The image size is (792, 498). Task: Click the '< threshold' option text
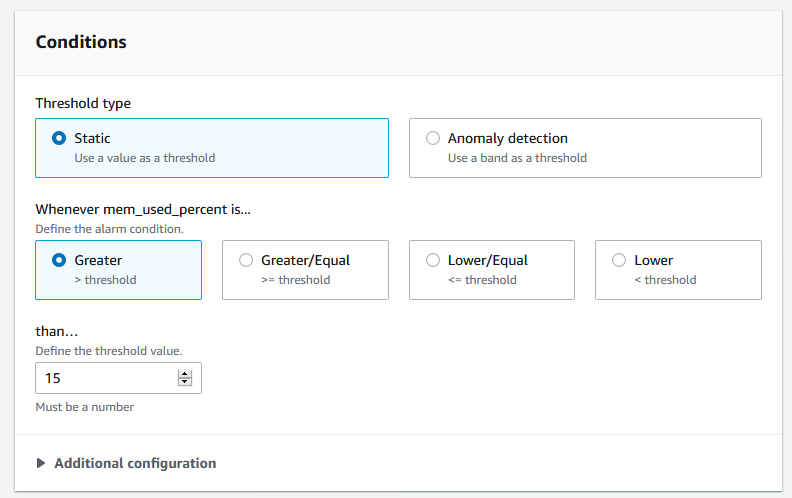(x=665, y=280)
